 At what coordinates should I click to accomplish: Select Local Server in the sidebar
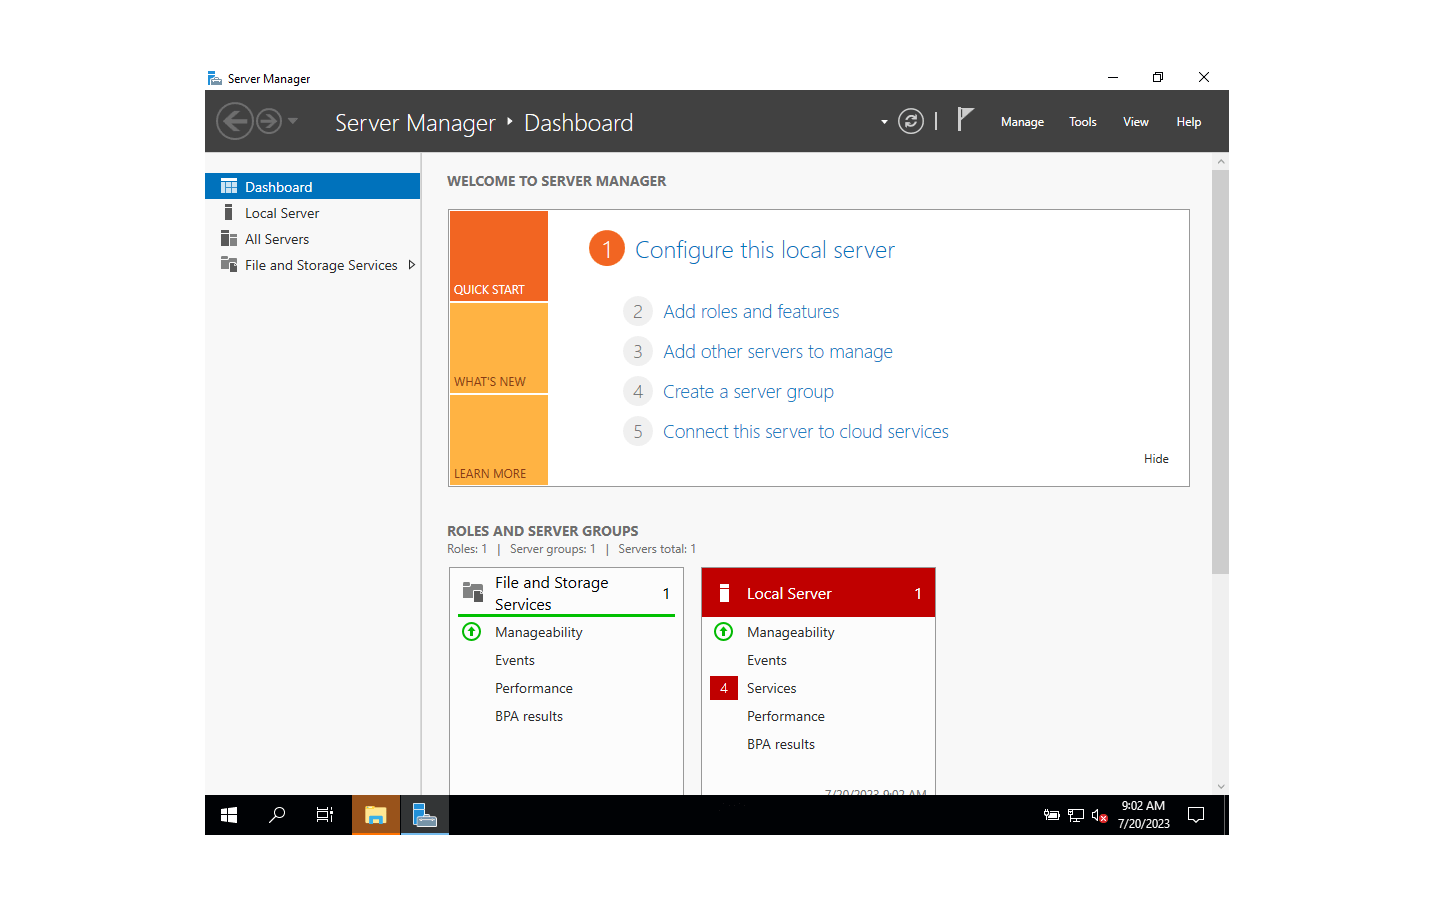point(312,213)
